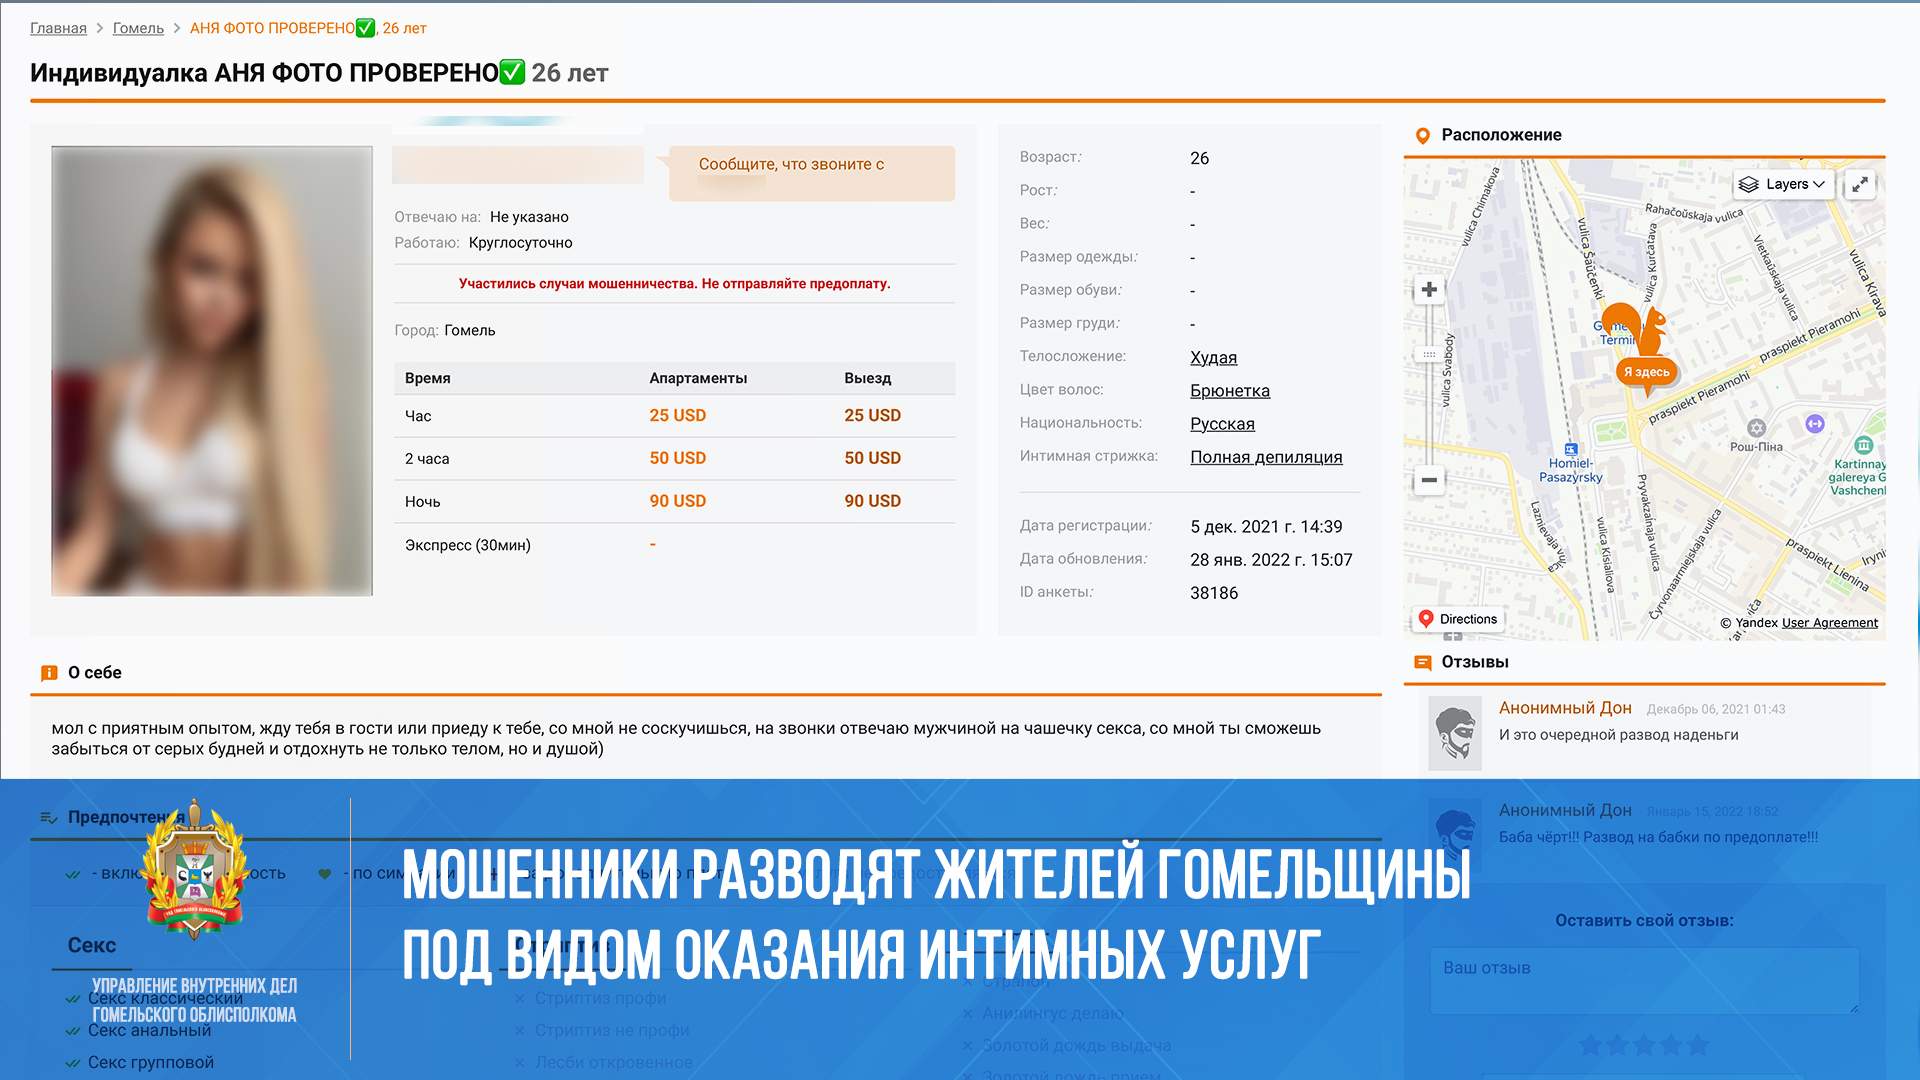Open the Layers dropdown on map
The width and height of the screenshot is (1920, 1080).
[1785, 185]
